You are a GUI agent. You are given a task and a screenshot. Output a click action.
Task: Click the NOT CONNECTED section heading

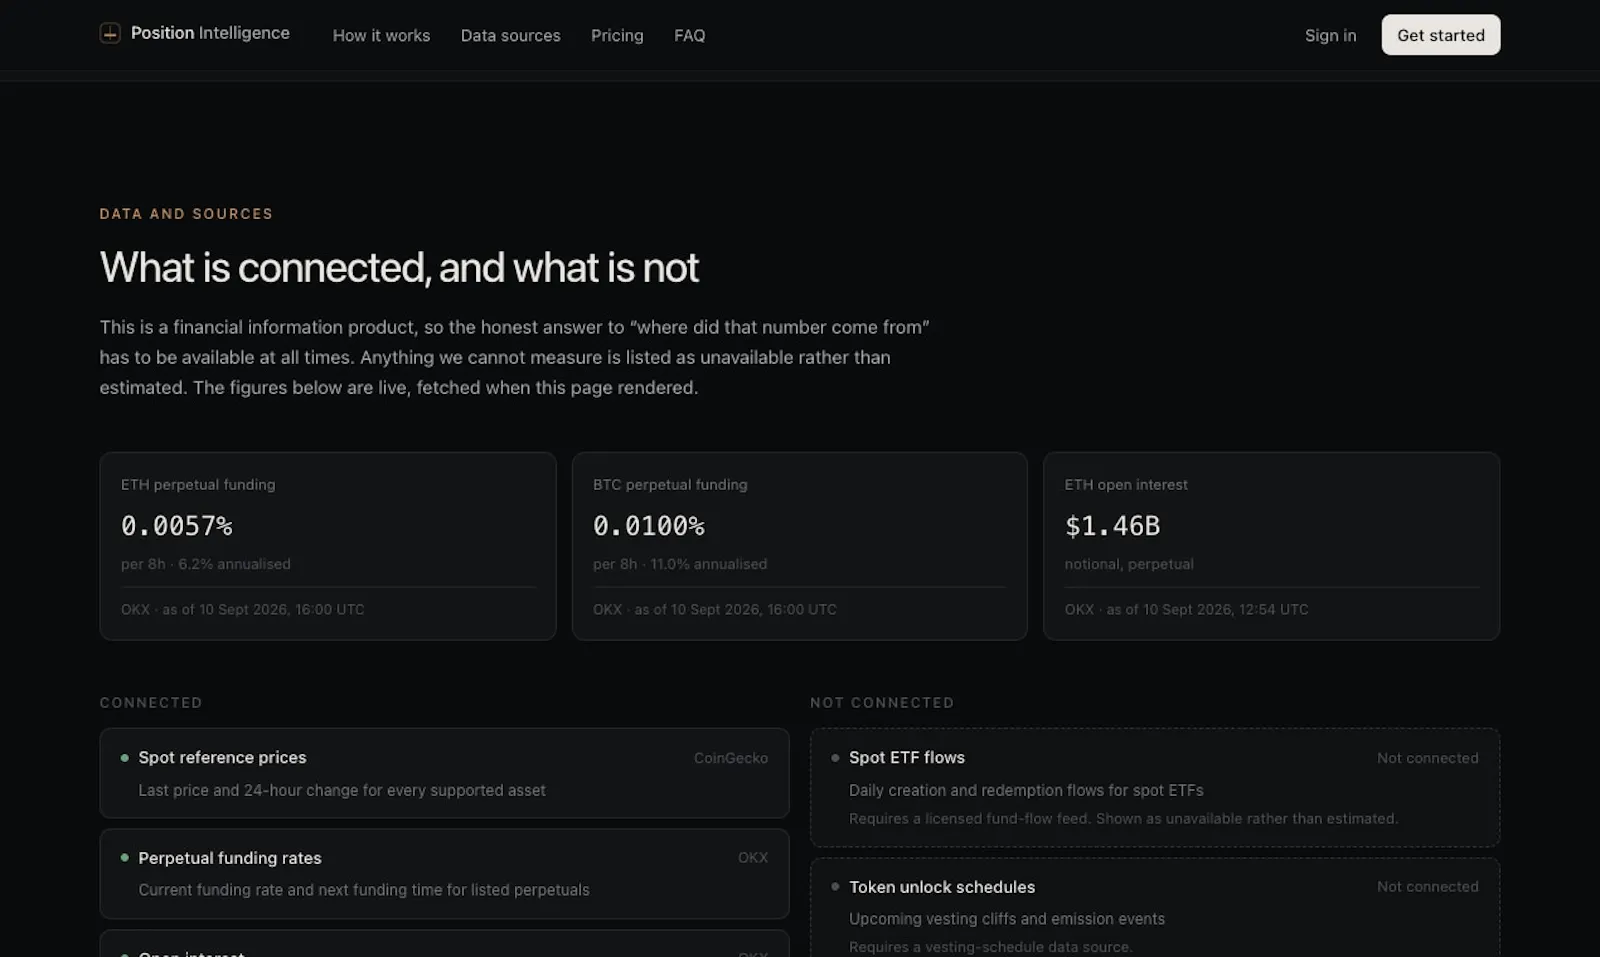coord(882,703)
